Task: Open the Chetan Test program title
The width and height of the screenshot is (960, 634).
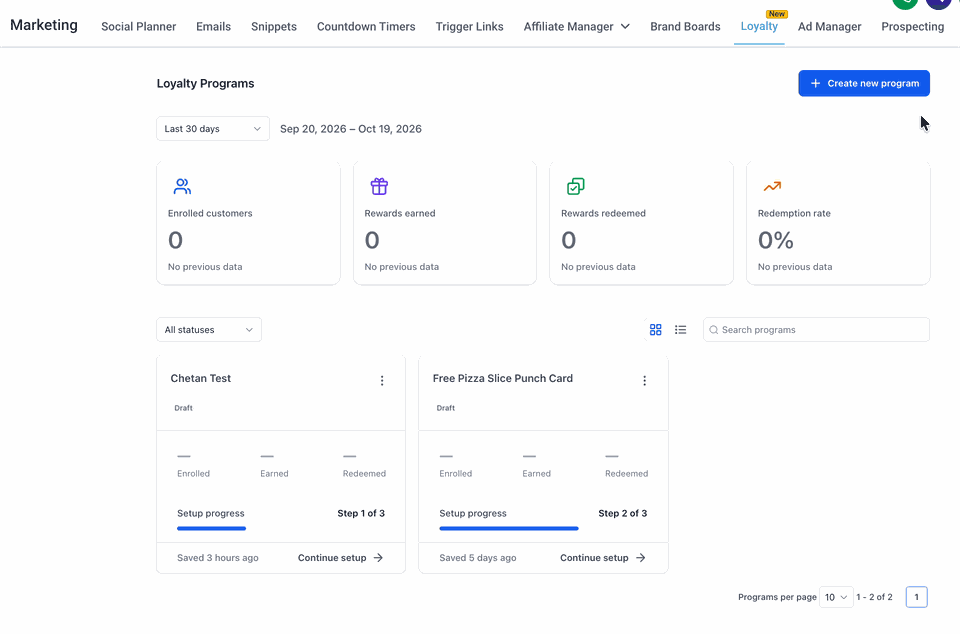Action: pyautogui.click(x=201, y=378)
